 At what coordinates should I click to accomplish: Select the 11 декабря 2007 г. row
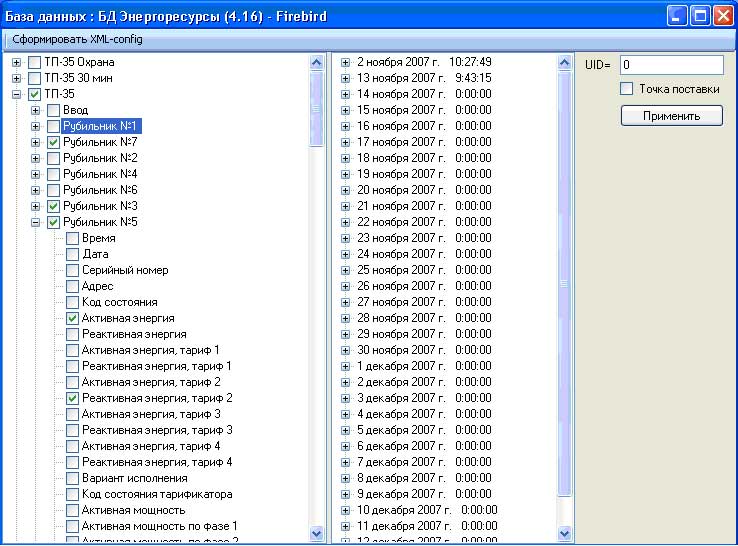click(427, 526)
